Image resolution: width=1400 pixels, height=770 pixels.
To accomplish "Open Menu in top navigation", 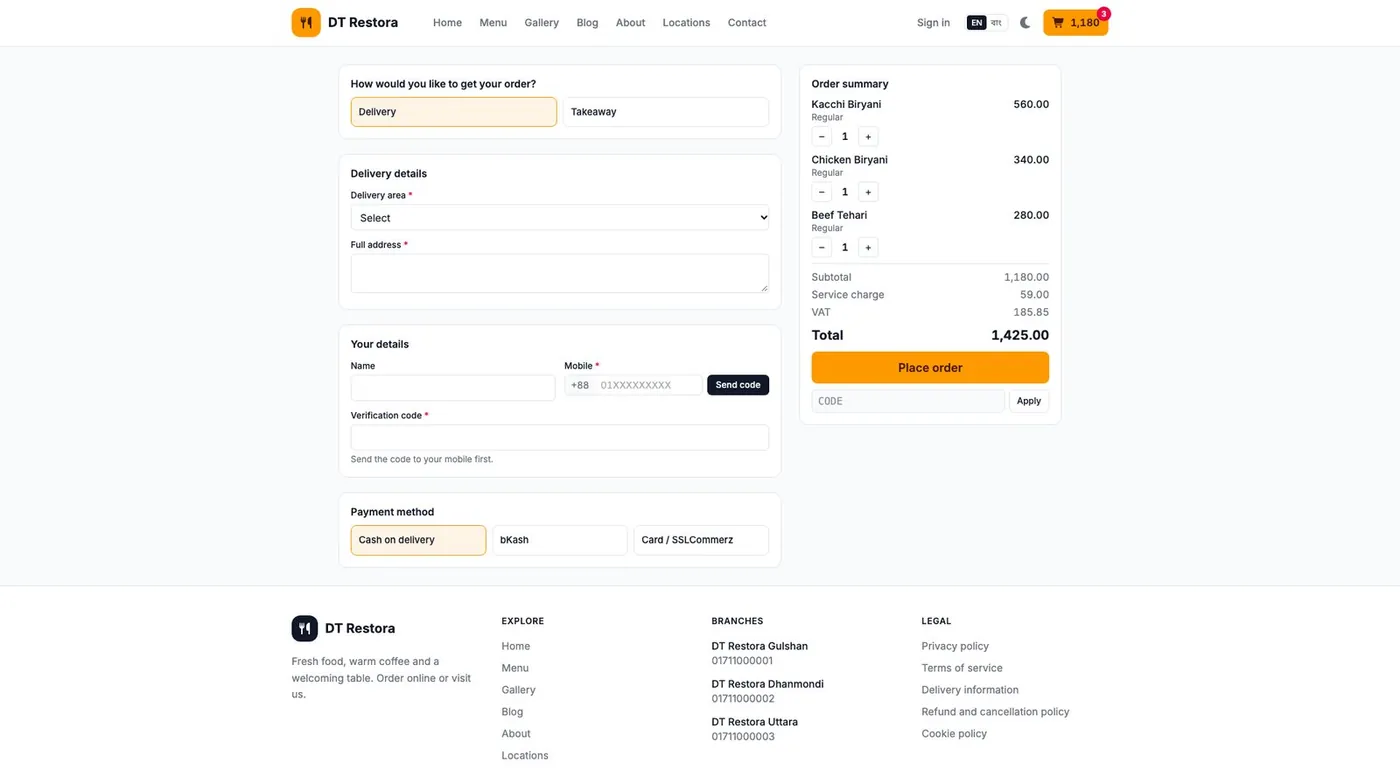I will 493,23.
